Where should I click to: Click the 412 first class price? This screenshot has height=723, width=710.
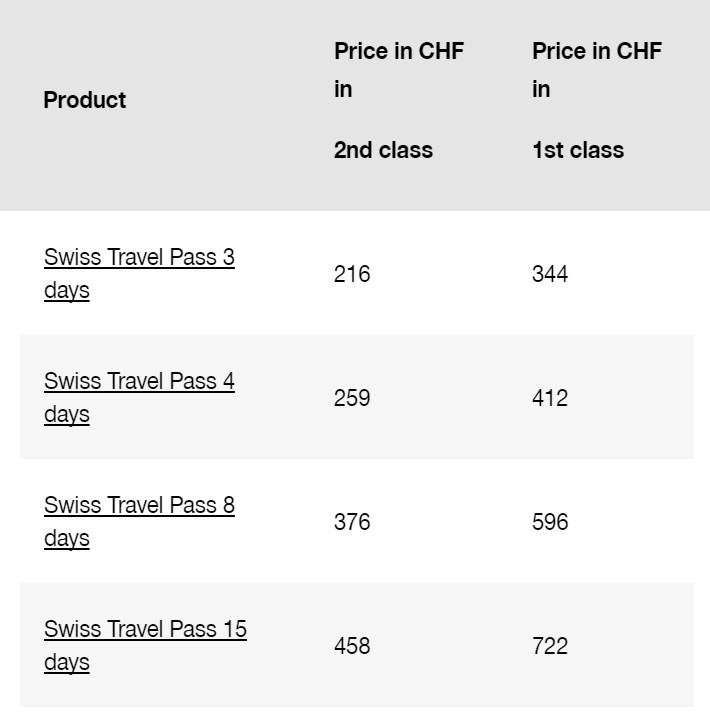pos(550,398)
